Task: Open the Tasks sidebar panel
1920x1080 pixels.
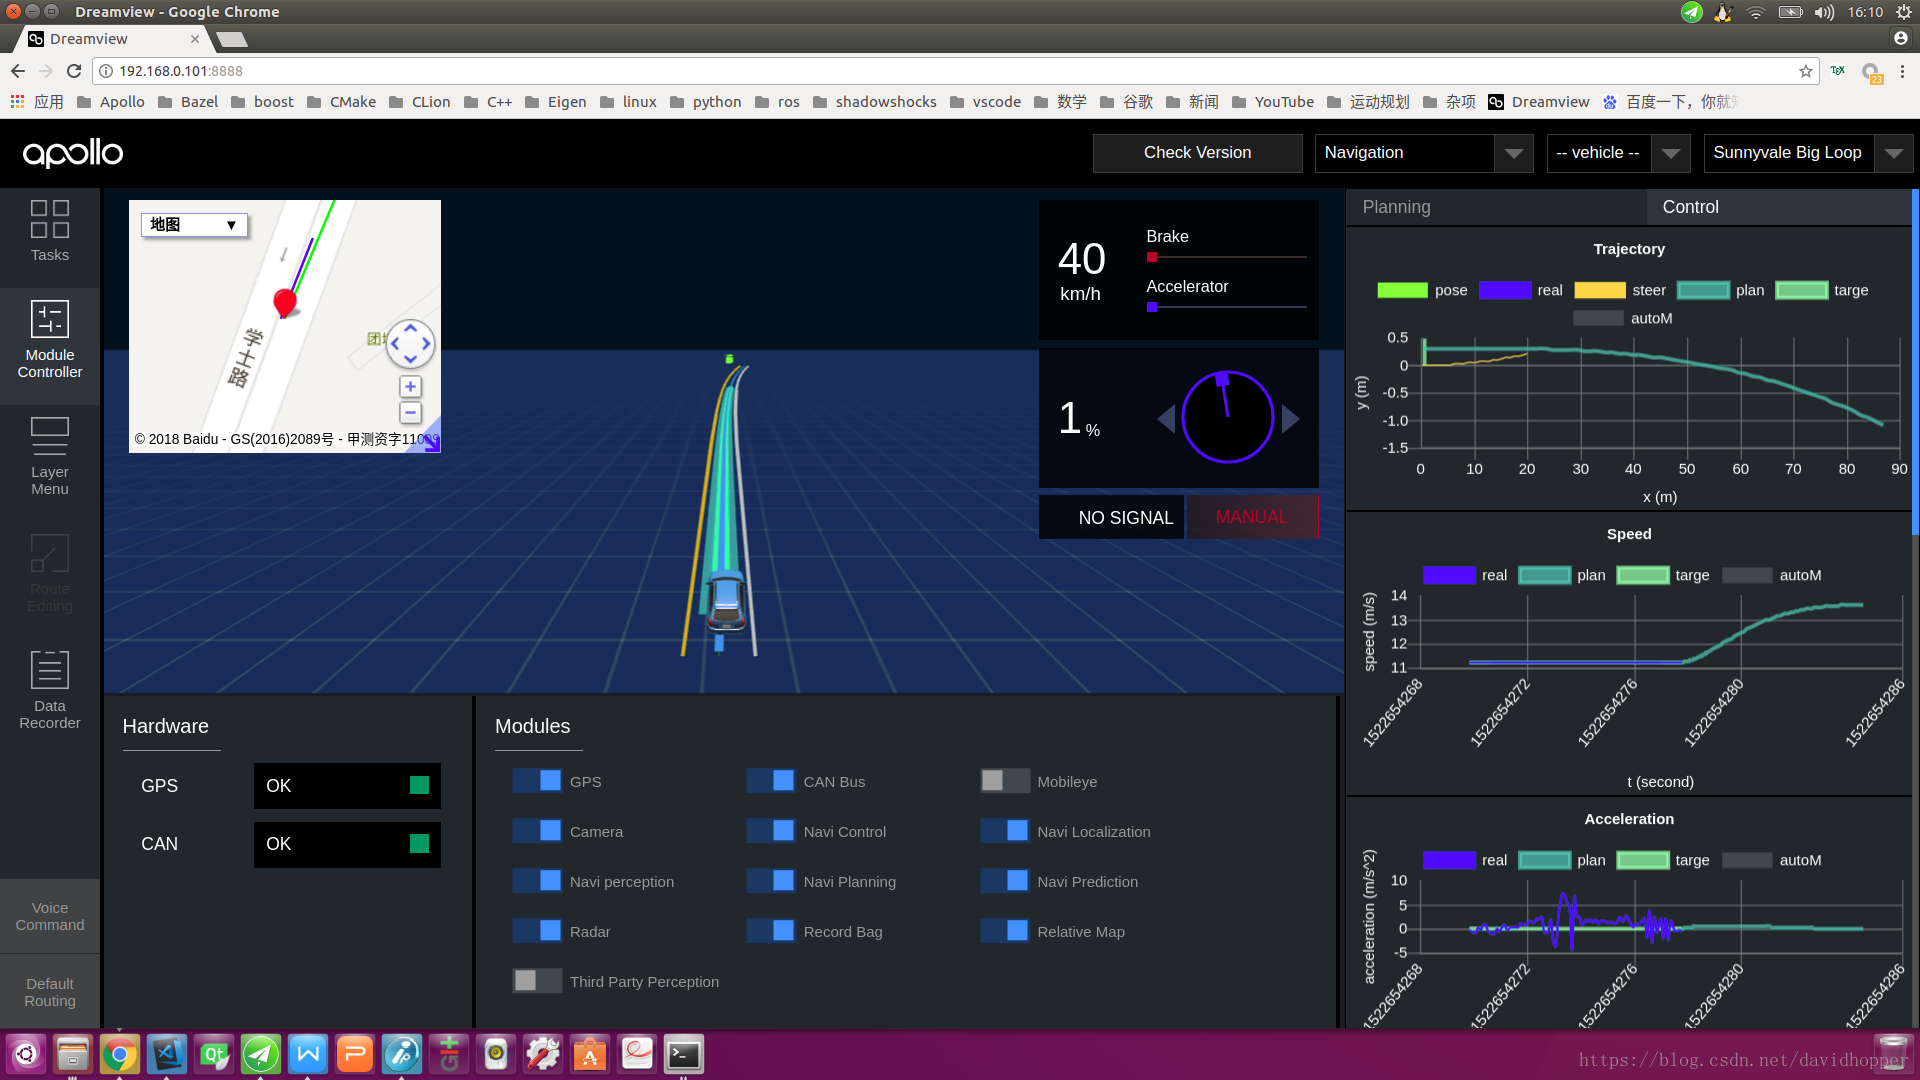Action: pos(49,231)
